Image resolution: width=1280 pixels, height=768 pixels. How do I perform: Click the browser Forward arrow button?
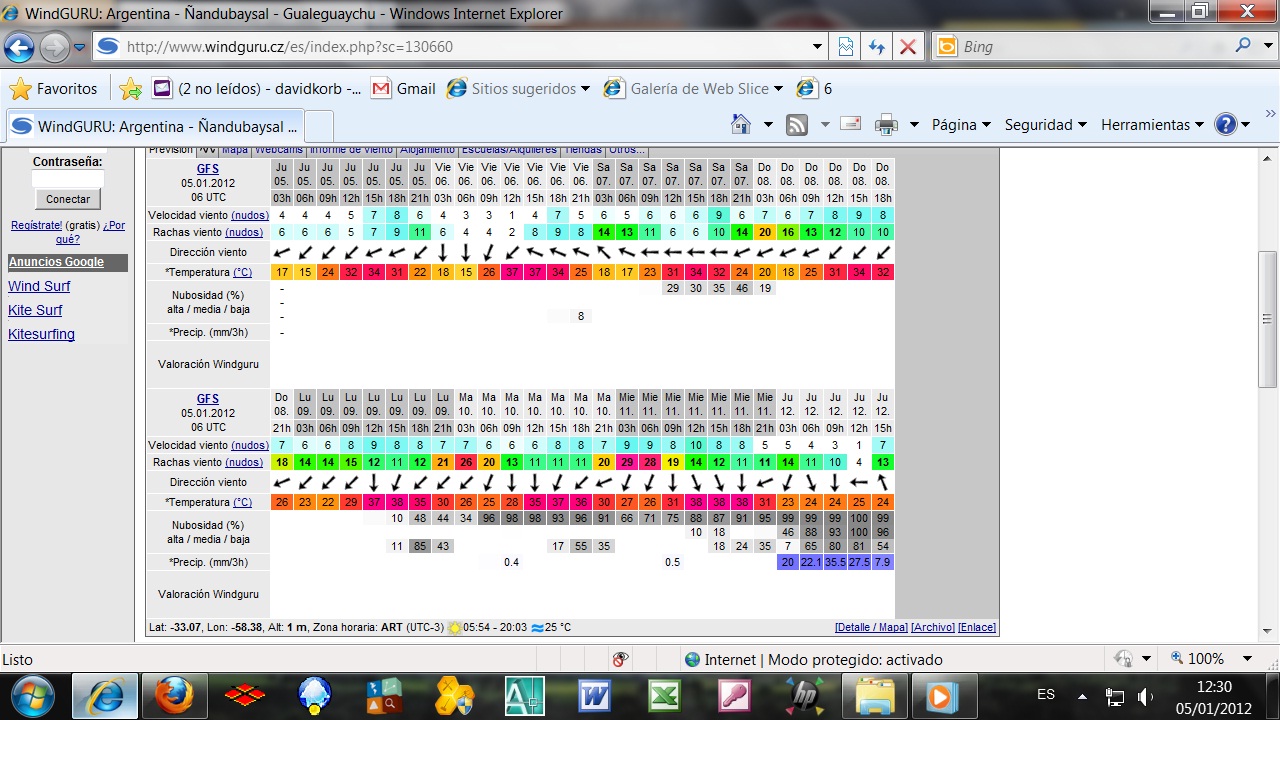tap(53, 47)
